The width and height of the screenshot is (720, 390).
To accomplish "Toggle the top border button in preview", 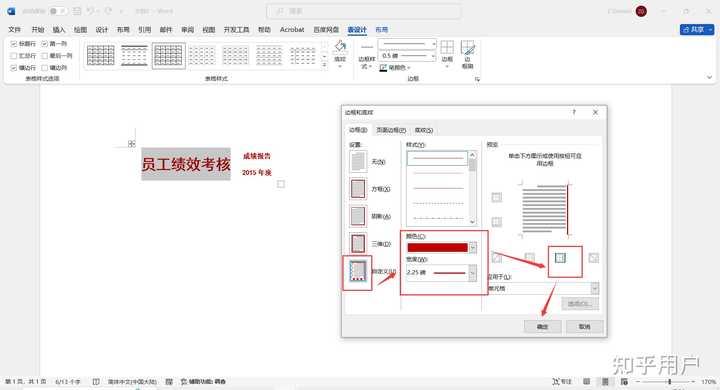I will [496, 198].
